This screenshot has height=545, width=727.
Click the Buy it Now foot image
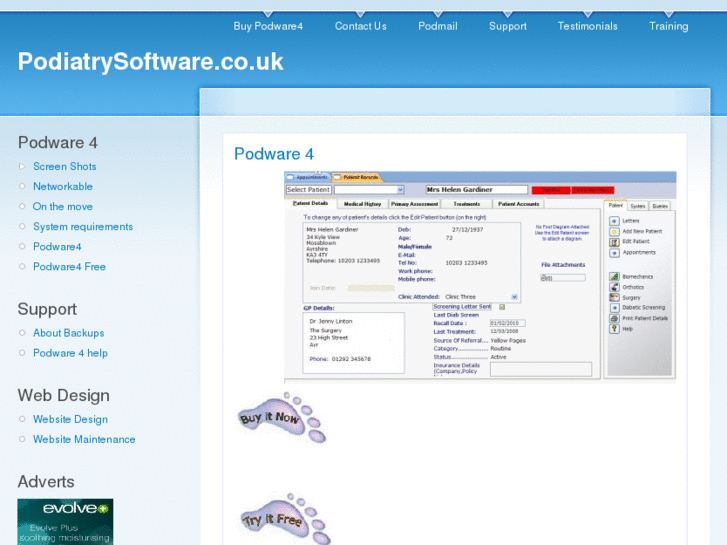pos(282,417)
